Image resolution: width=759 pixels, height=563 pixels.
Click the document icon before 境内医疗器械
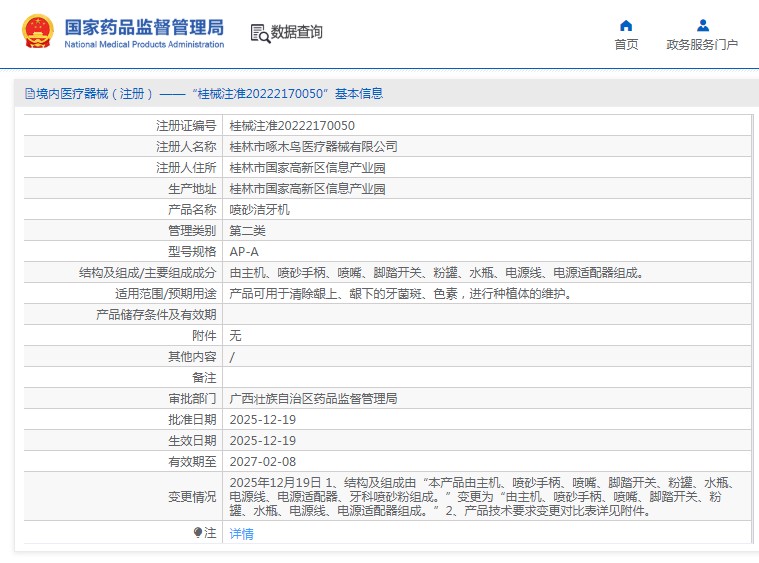pyautogui.click(x=30, y=93)
